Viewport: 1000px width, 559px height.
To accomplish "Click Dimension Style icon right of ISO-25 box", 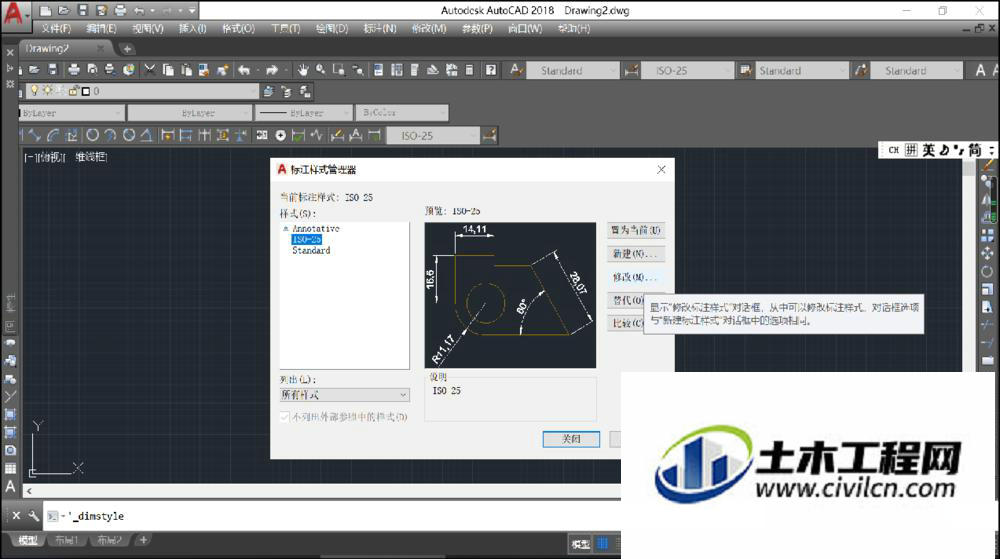I will pos(490,135).
